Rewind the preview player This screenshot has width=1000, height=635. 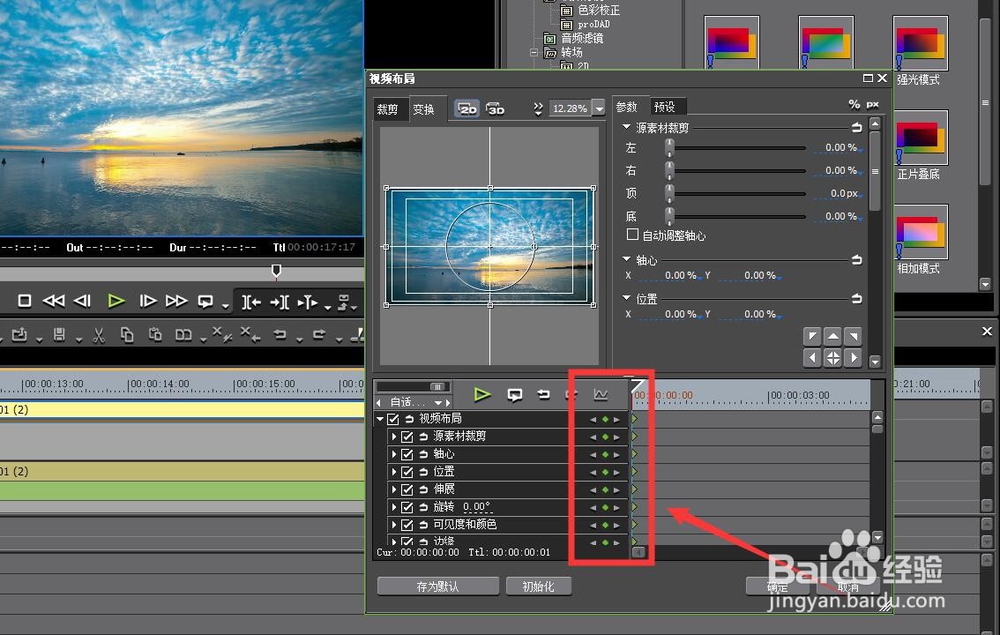tap(54, 301)
